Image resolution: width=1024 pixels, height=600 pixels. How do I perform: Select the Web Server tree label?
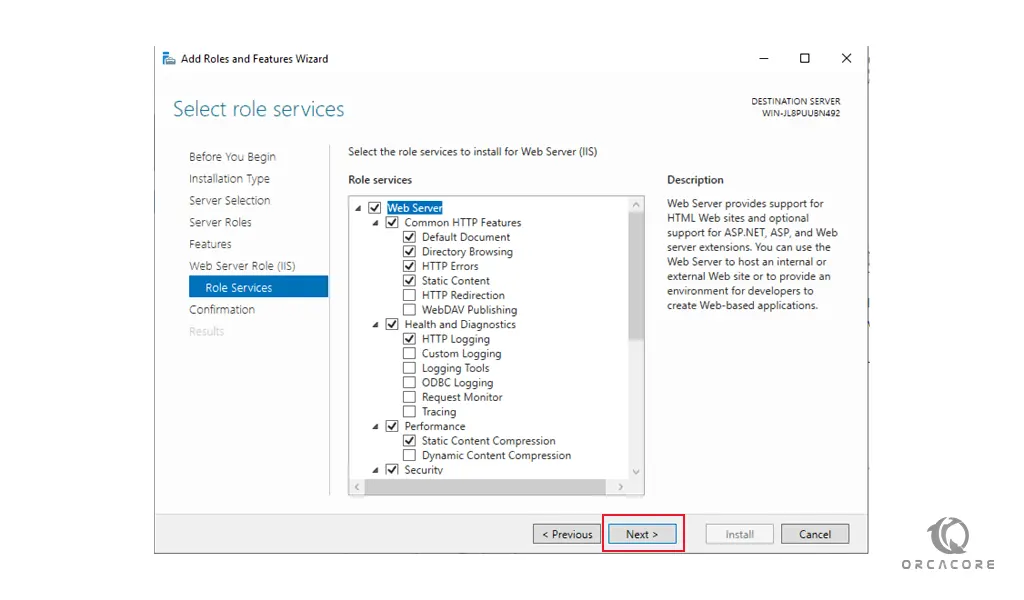[x=415, y=208]
